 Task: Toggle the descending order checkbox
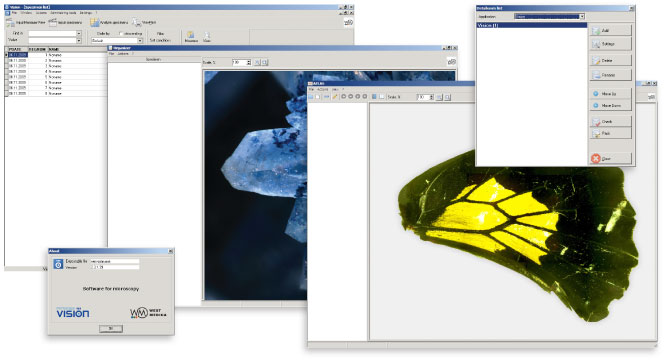pos(121,33)
